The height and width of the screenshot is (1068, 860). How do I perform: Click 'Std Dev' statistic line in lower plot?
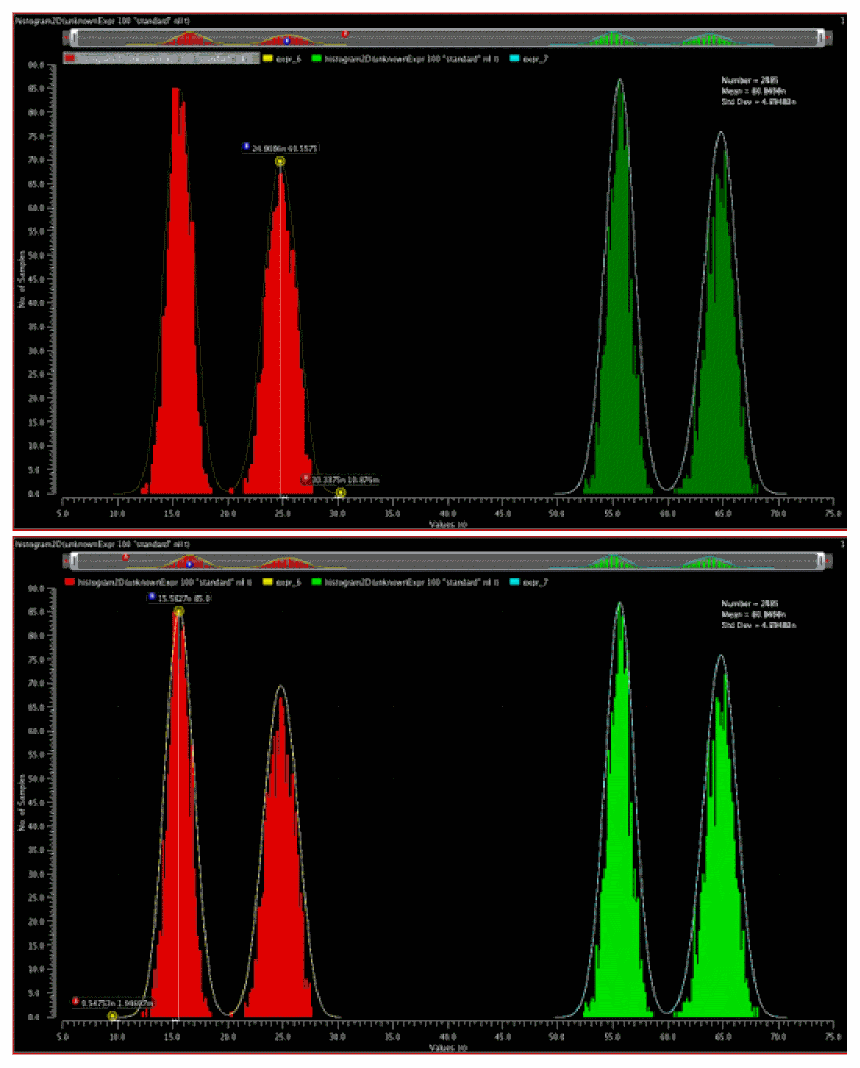coord(759,625)
